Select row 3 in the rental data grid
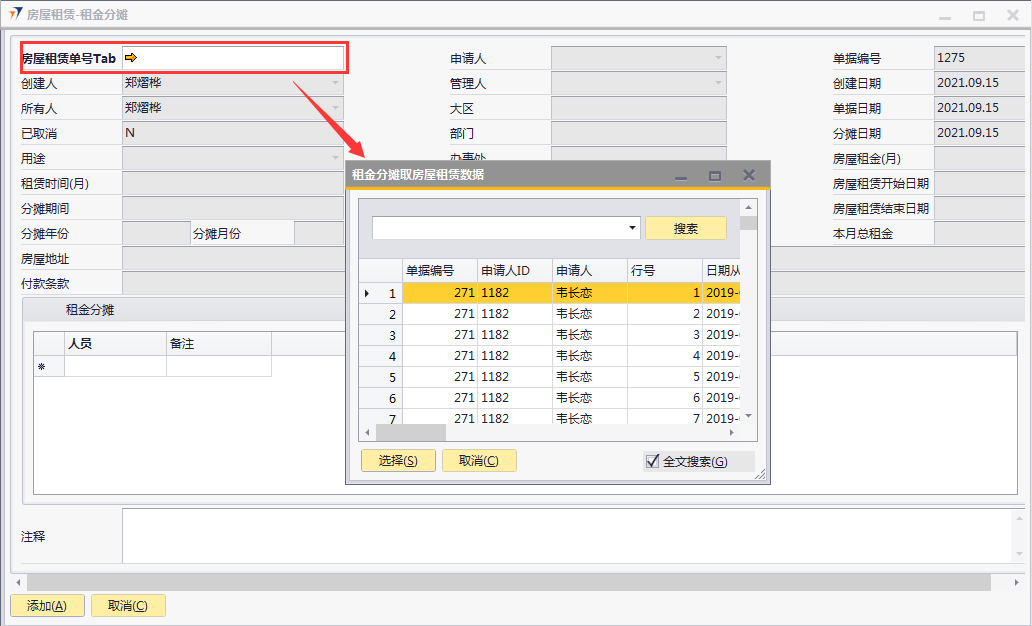Image resolution: width=1032 pixels, height=626 pixels. (392, 335)
